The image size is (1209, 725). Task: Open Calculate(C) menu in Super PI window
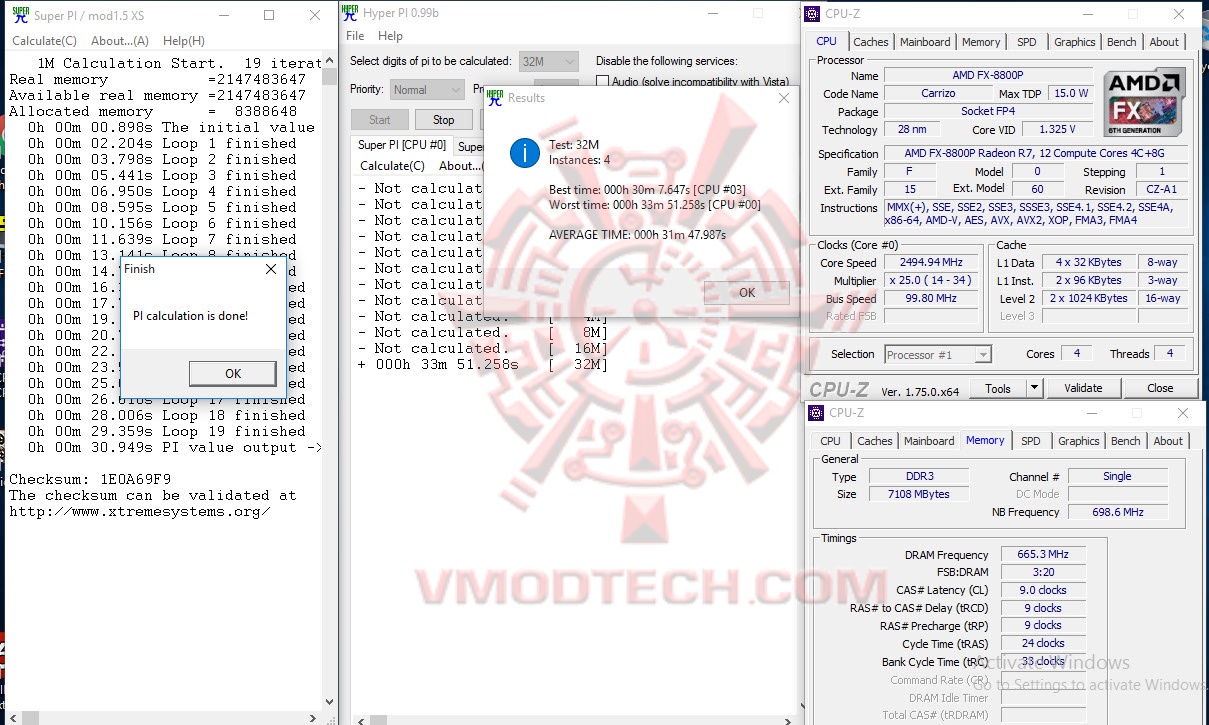pyautogui.click(x=44, y=41)
